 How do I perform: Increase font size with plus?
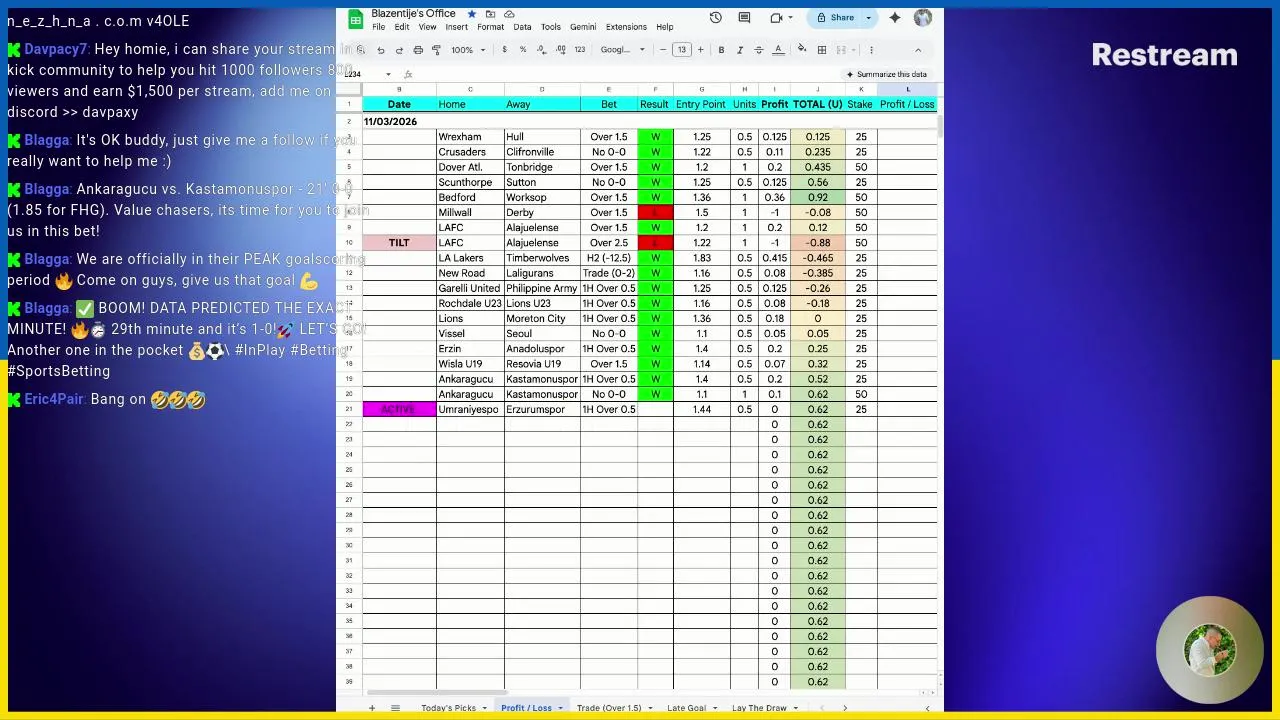point(700,50)
